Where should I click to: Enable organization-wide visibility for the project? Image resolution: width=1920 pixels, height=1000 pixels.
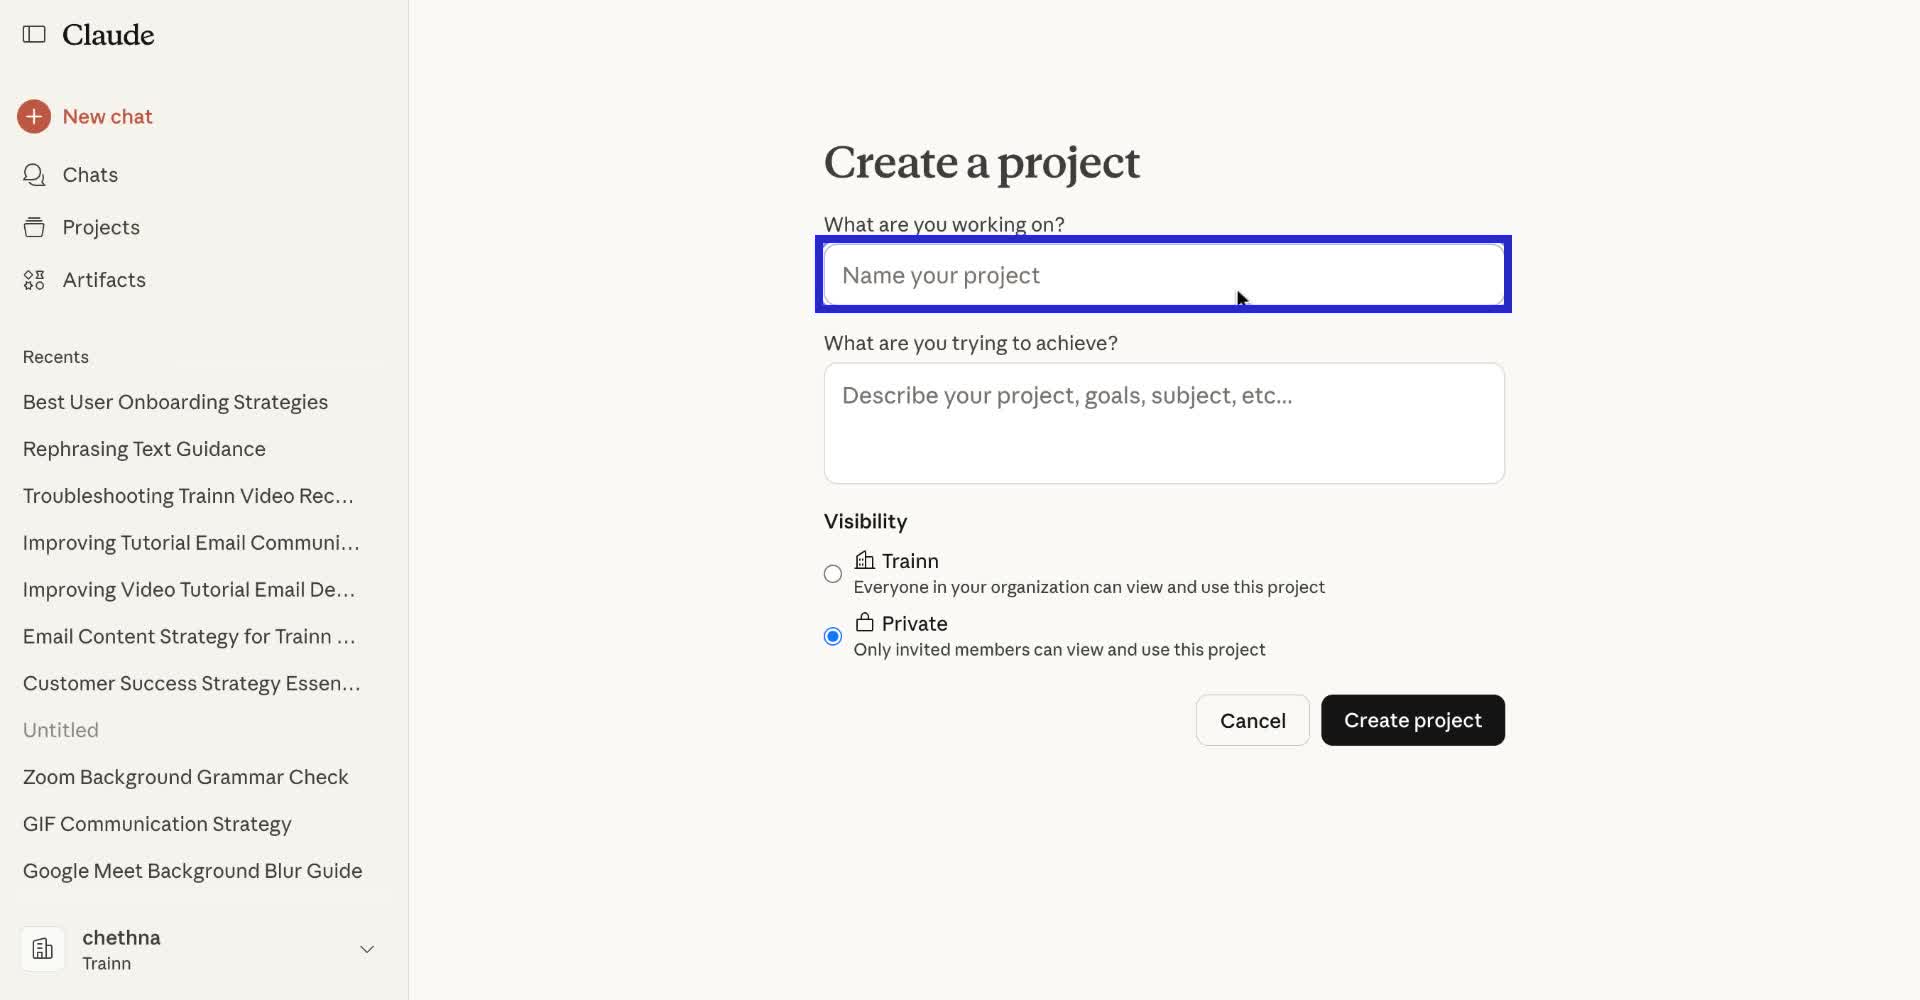(832, 573)
